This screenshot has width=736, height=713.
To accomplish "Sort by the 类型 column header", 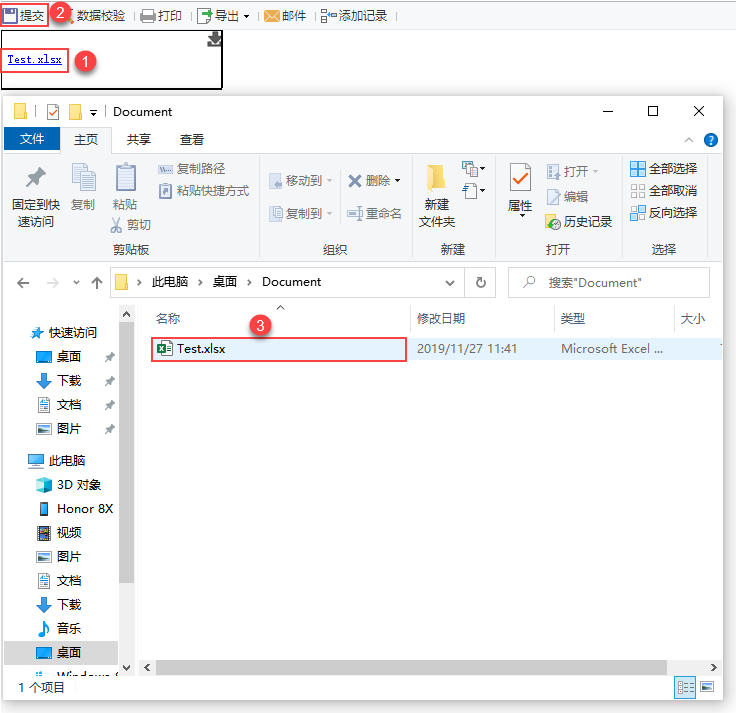I will point(573,319).
